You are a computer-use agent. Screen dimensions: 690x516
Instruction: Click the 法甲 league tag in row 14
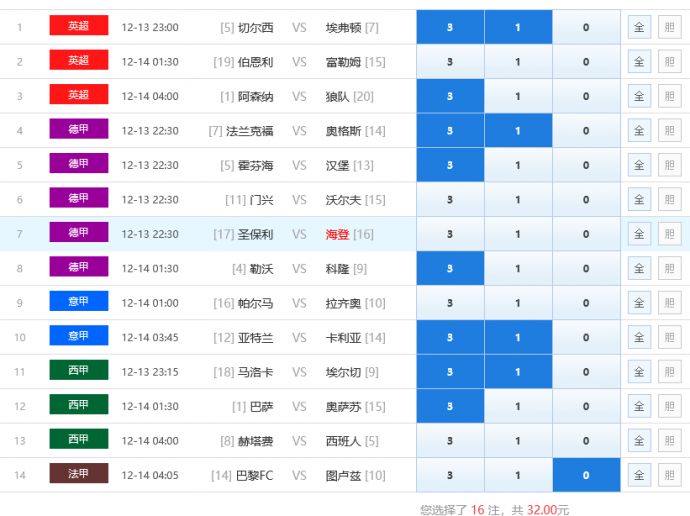click(x=78, y=474)
